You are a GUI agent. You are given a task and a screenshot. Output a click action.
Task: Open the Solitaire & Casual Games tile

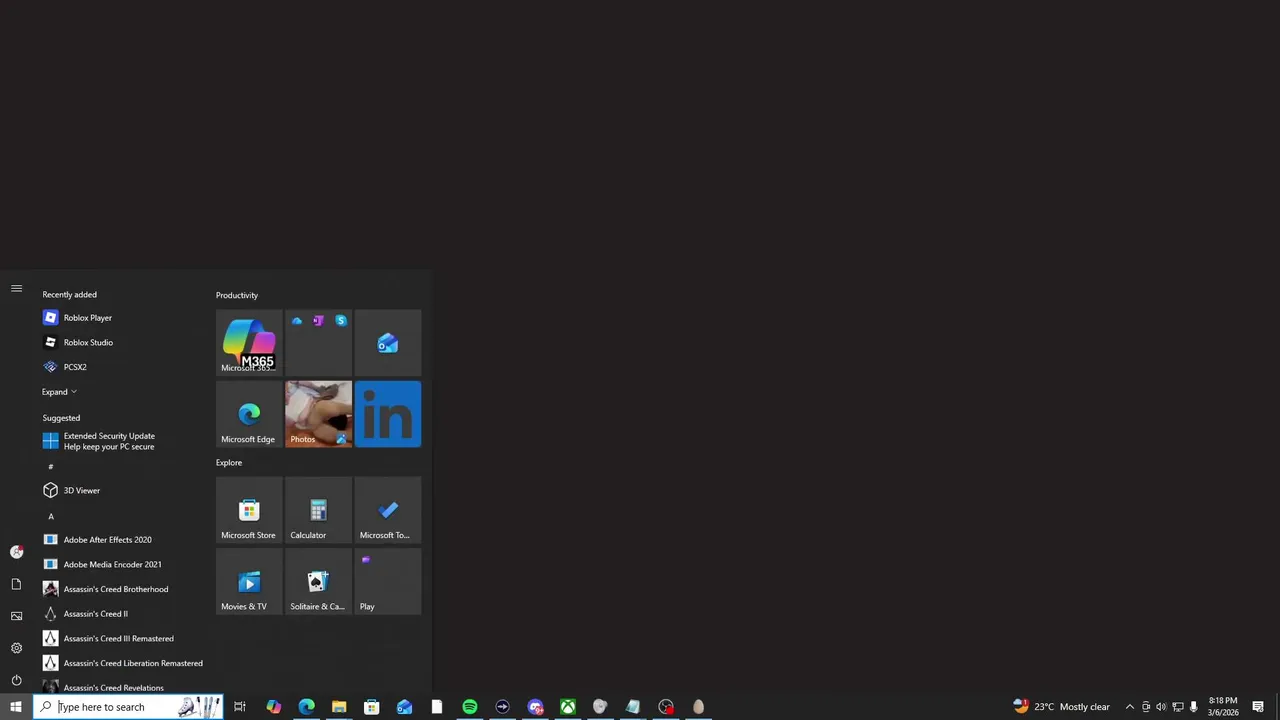tap(318, 581)
